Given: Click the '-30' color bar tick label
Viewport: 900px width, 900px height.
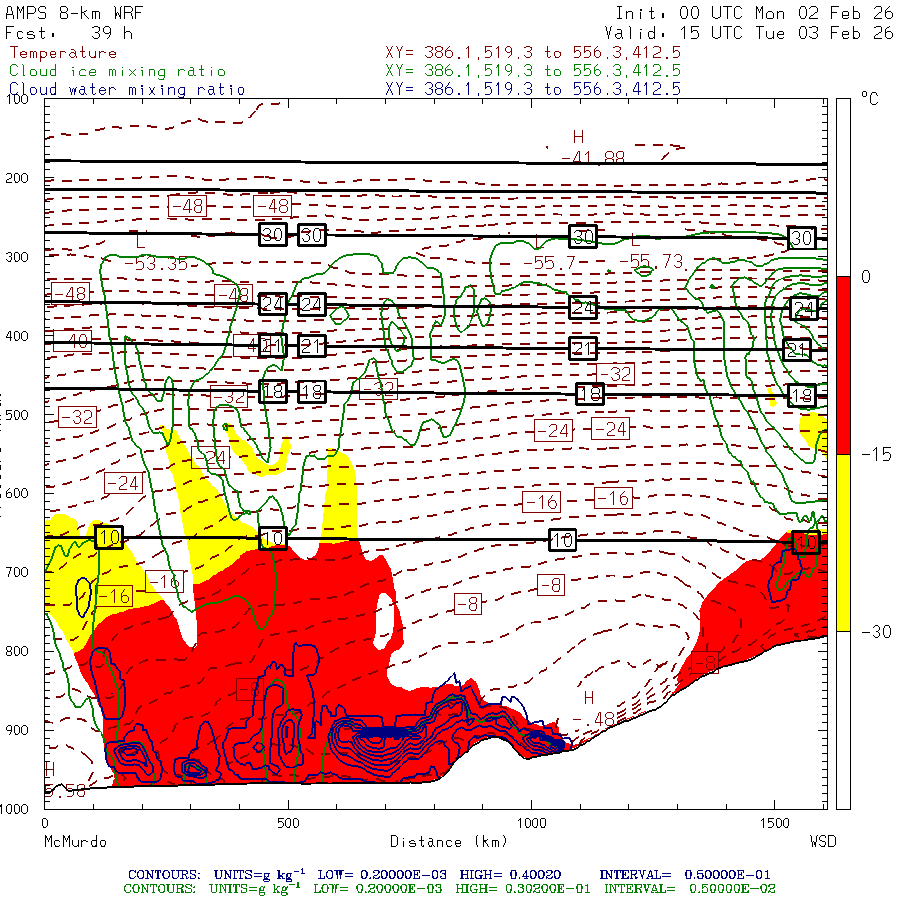Looking at the screenshot, I should point(876,632).
